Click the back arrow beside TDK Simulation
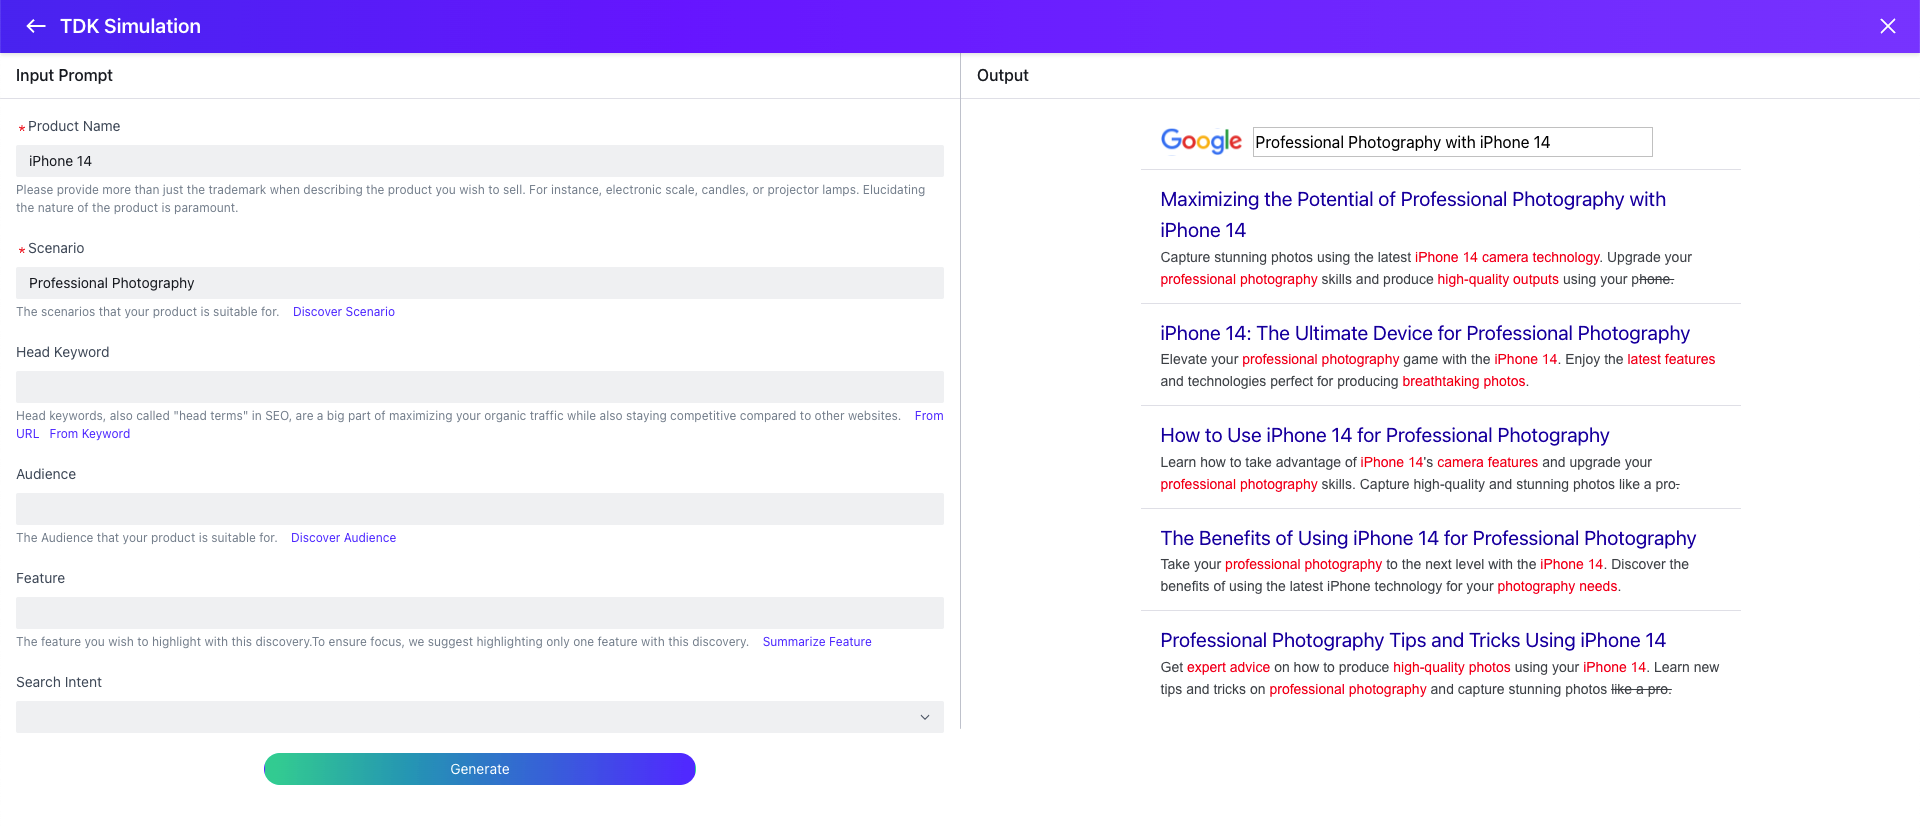Screen dimensions: 1920x828 click(x=36, y=26)
